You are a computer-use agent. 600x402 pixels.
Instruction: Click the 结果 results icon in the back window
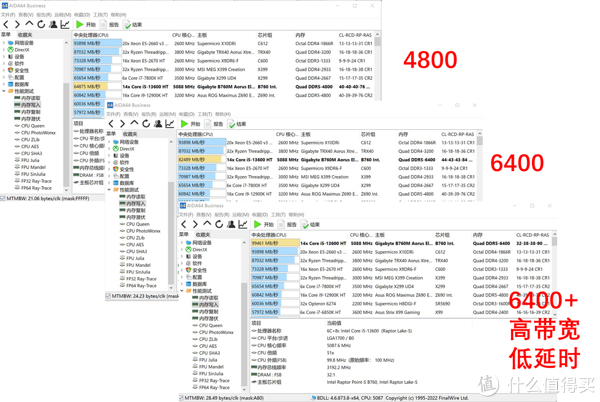[x=132, y=24]
